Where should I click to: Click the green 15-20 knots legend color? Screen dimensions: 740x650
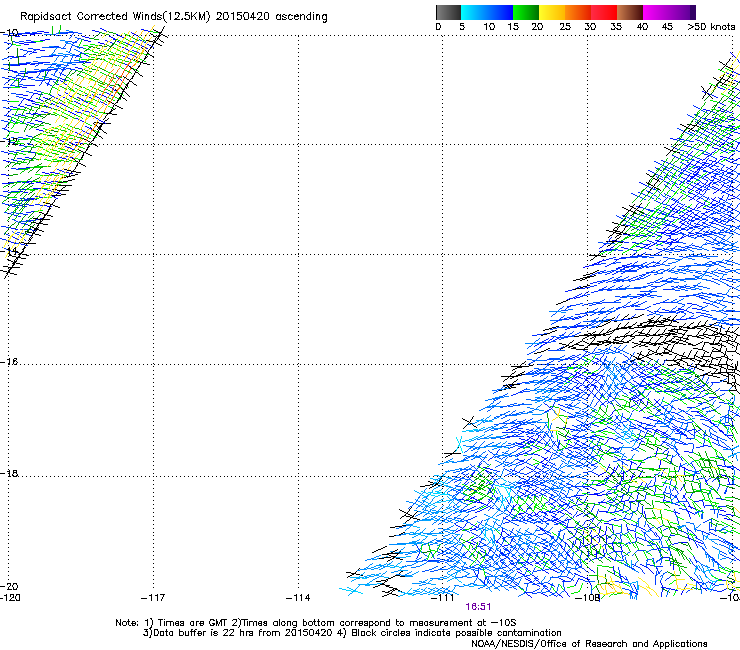(x=526, y=12)
